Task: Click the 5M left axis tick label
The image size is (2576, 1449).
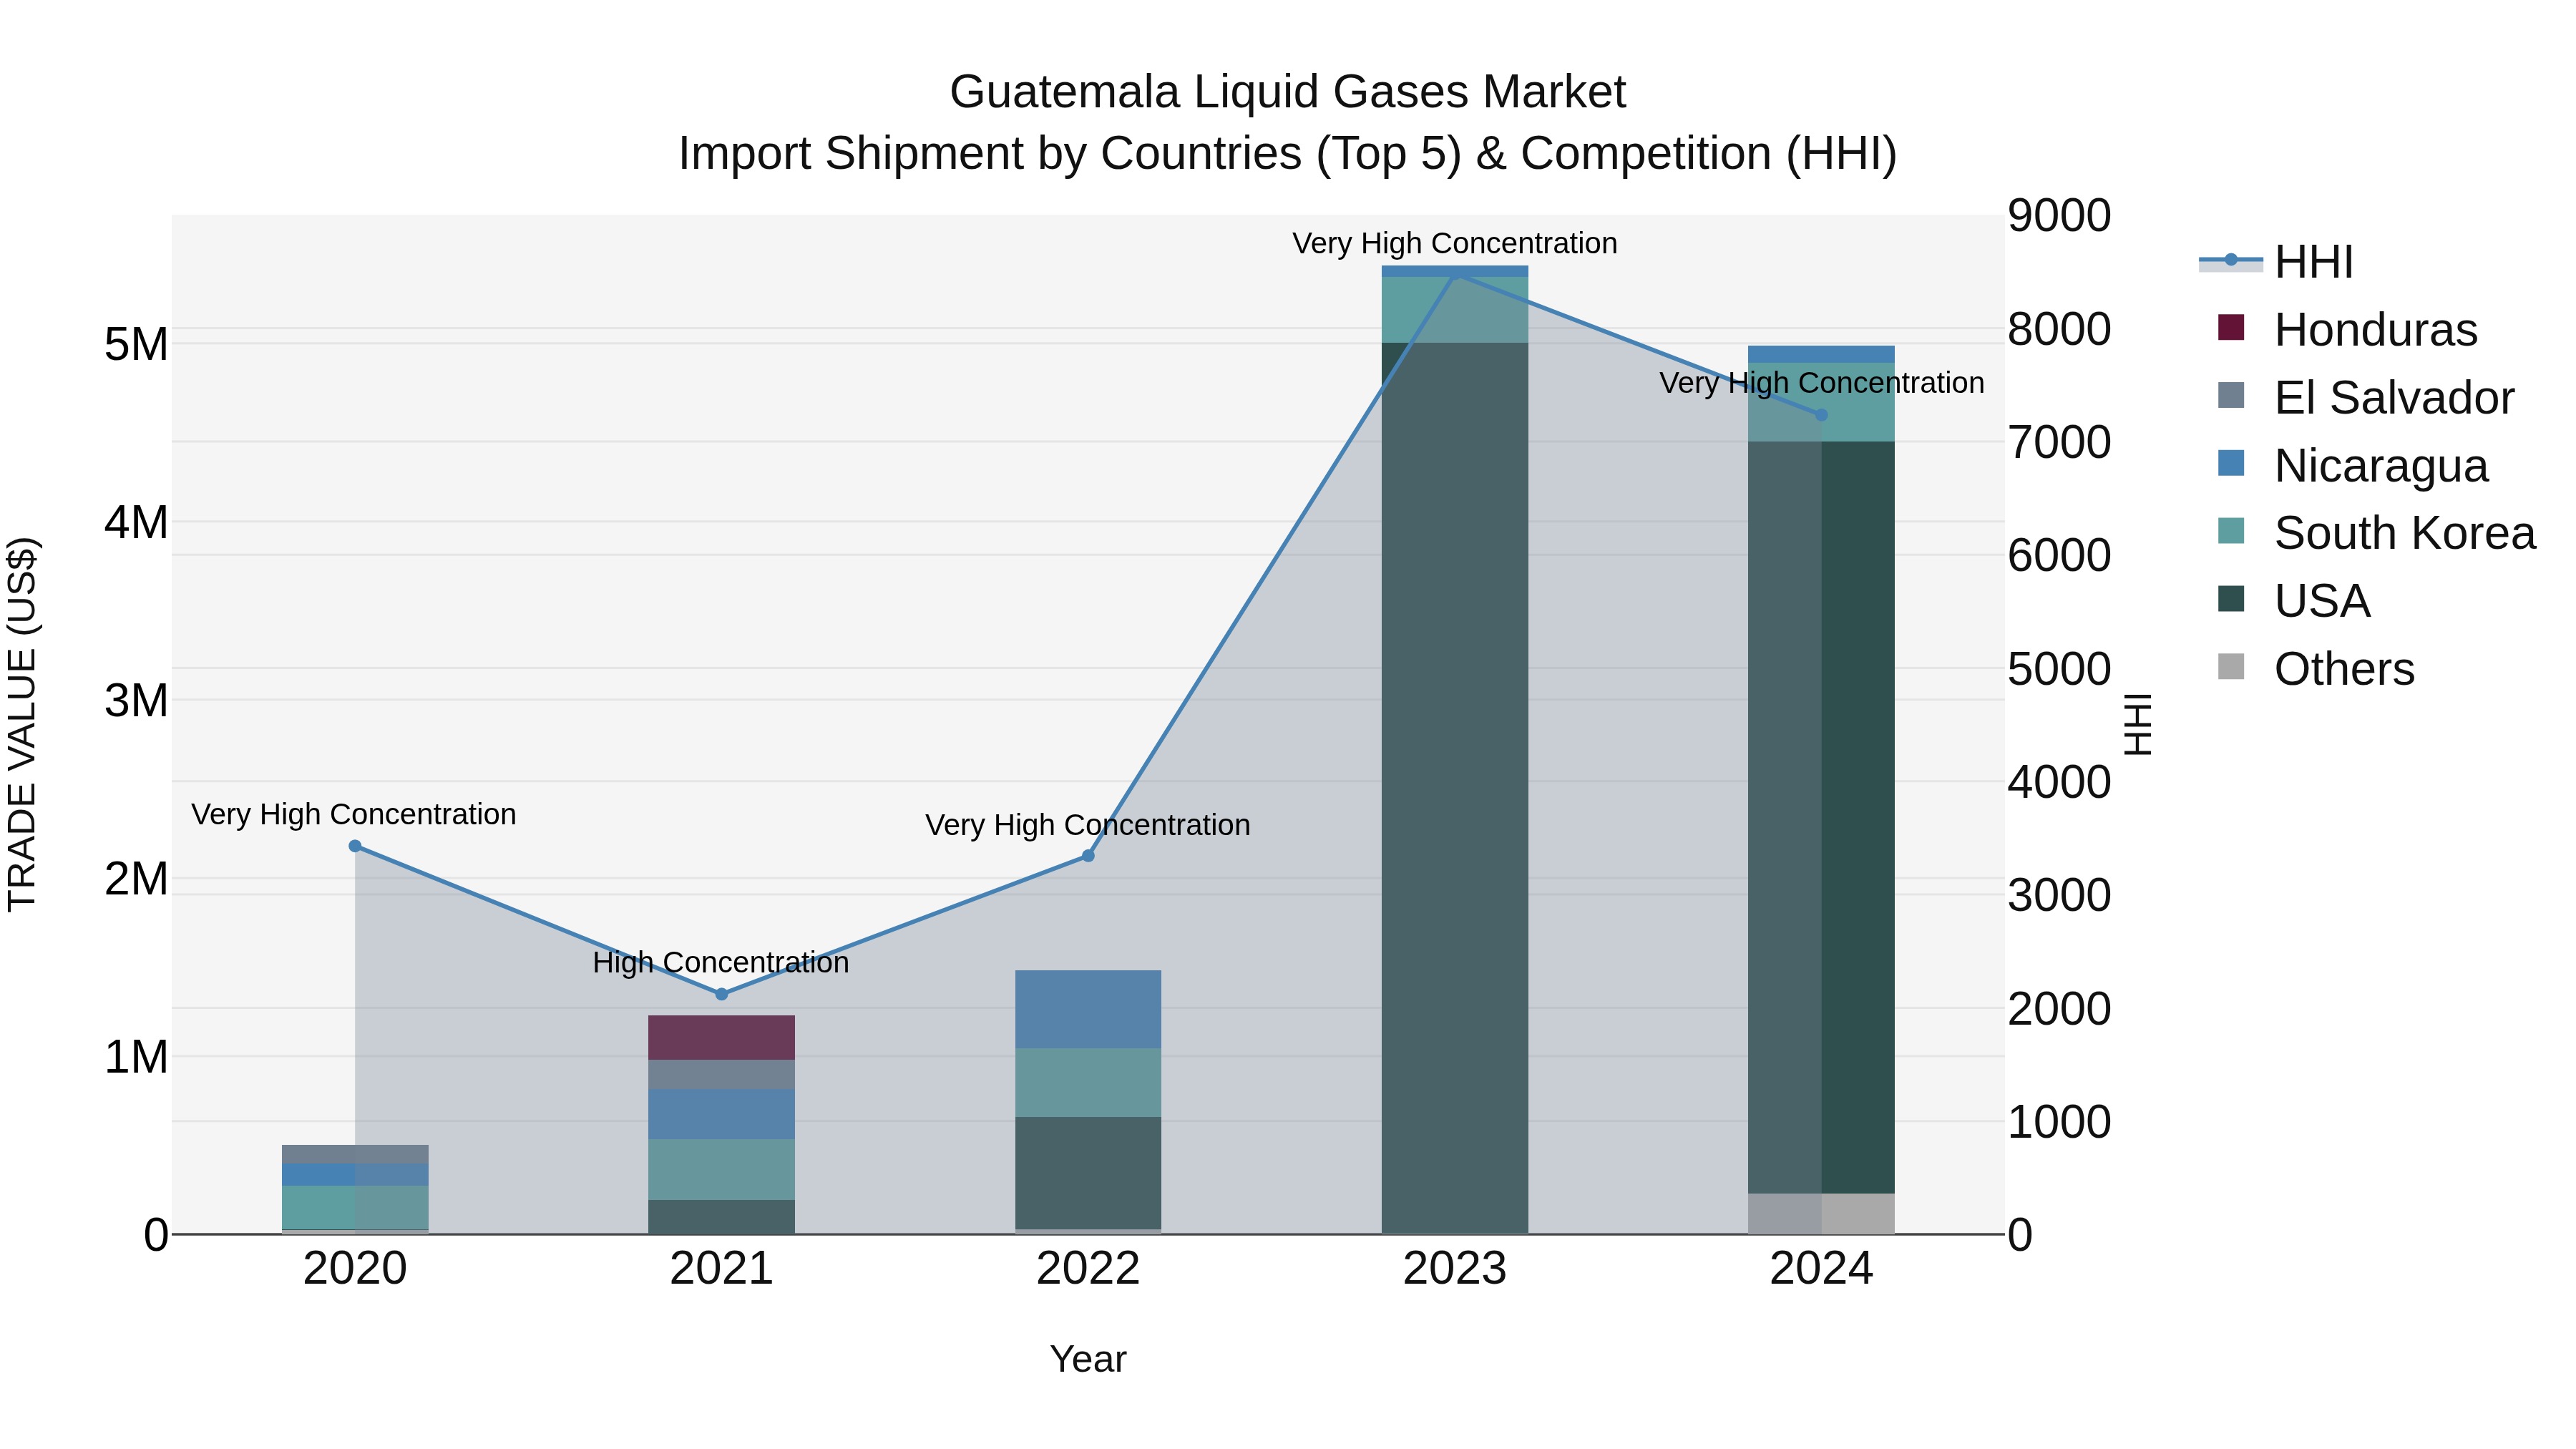Action: coord(136,345)
